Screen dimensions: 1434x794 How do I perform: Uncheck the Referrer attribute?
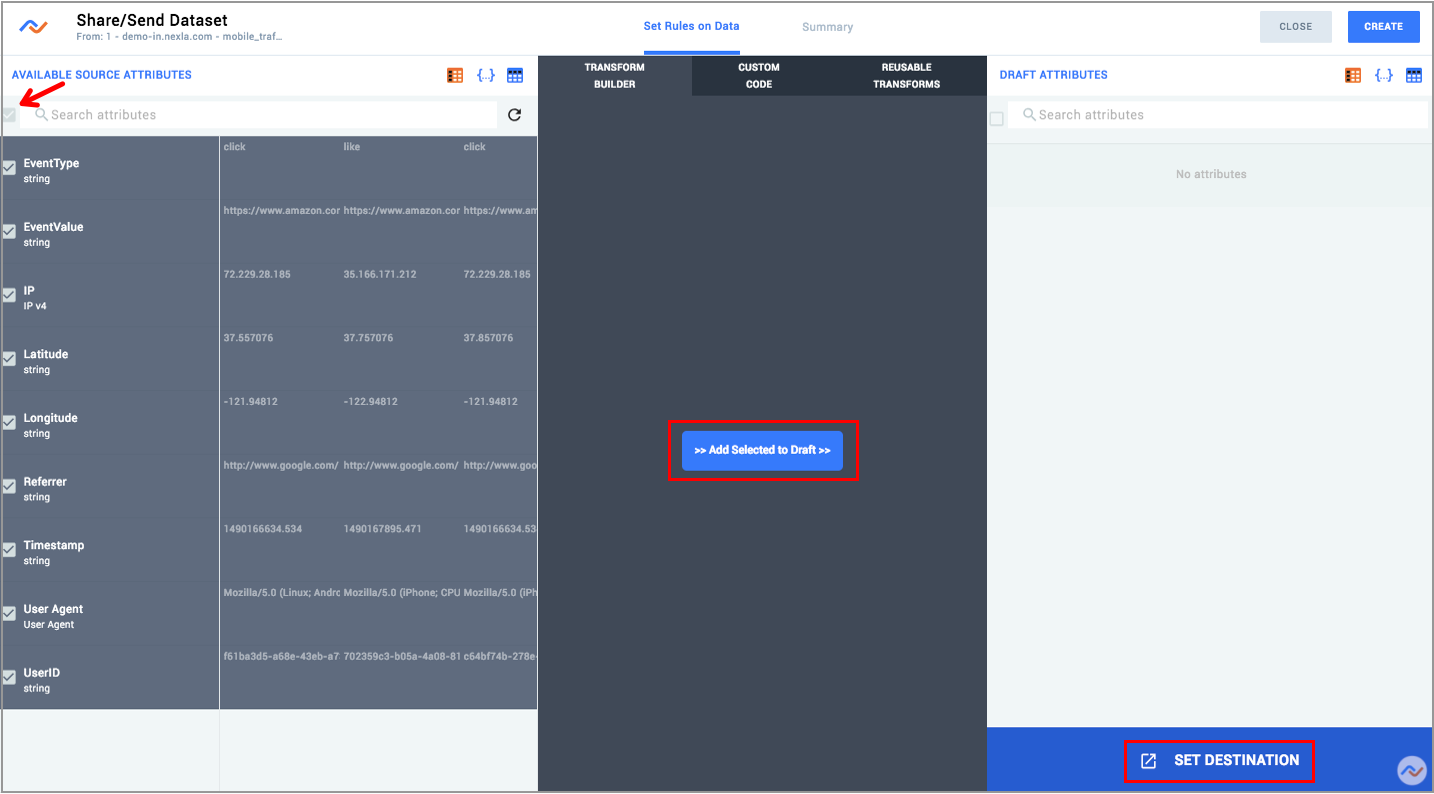(x=9, y=486)
